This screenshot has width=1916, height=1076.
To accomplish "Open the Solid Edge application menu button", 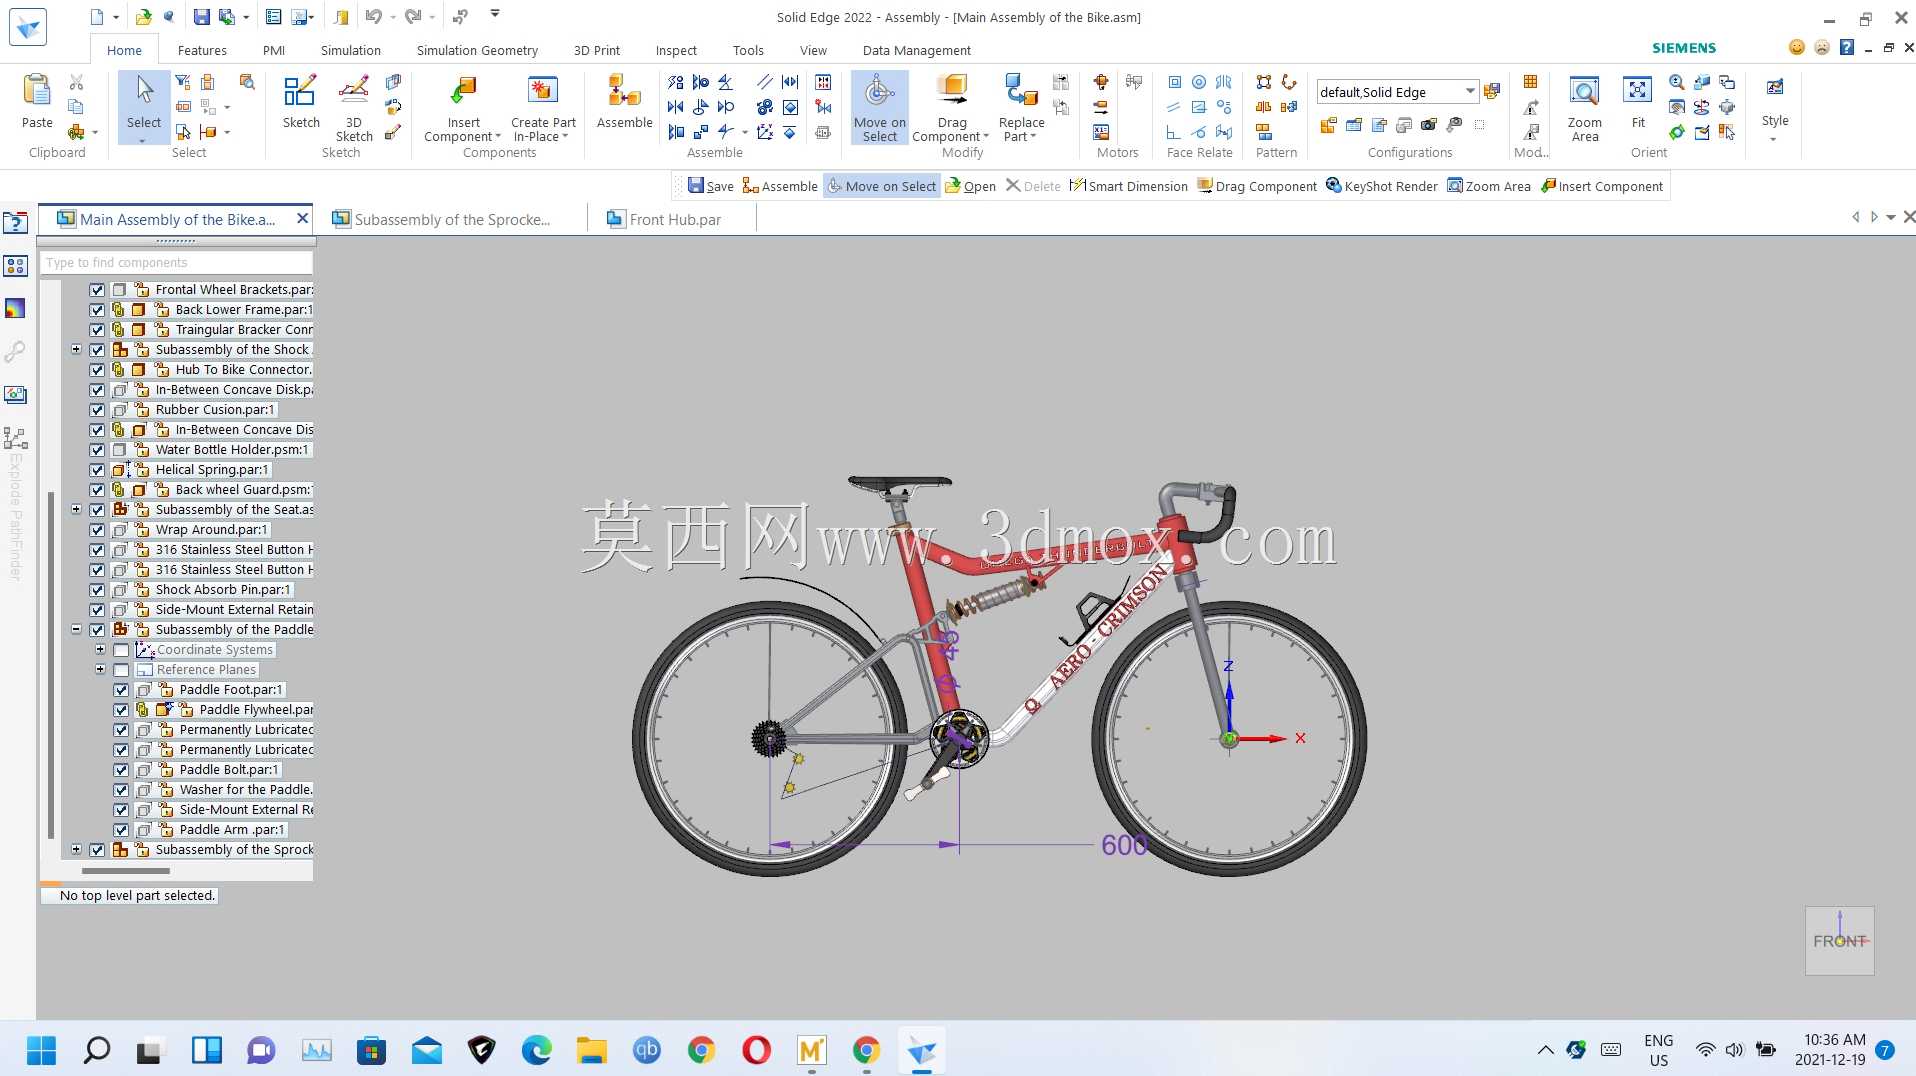I will click(x=27, y=27).
